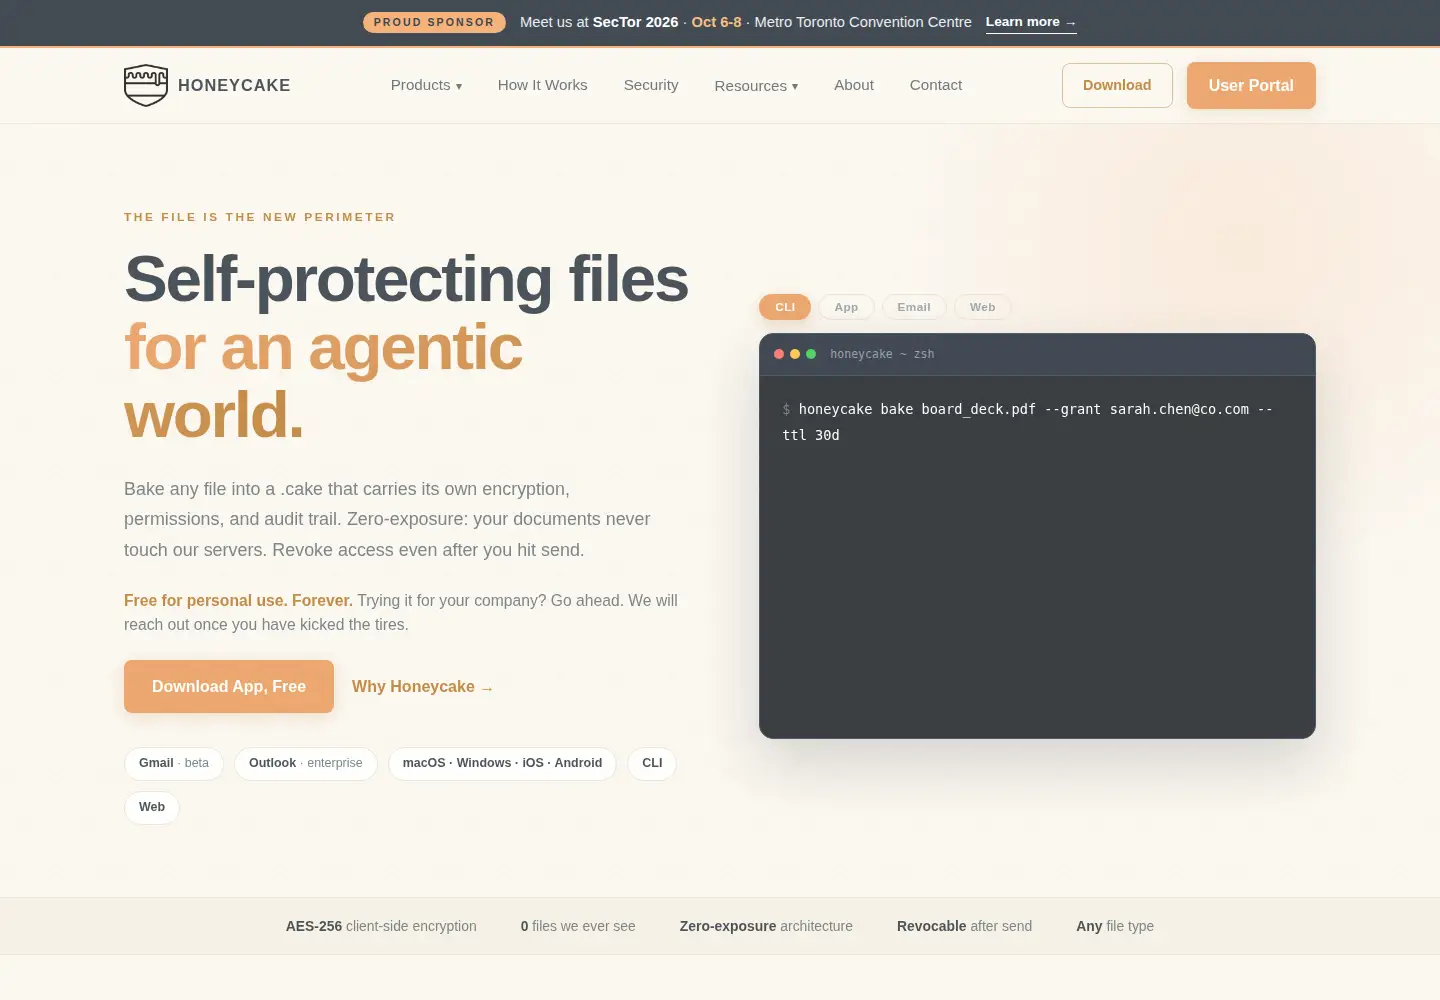Open the User Portal

point(1251,85)
